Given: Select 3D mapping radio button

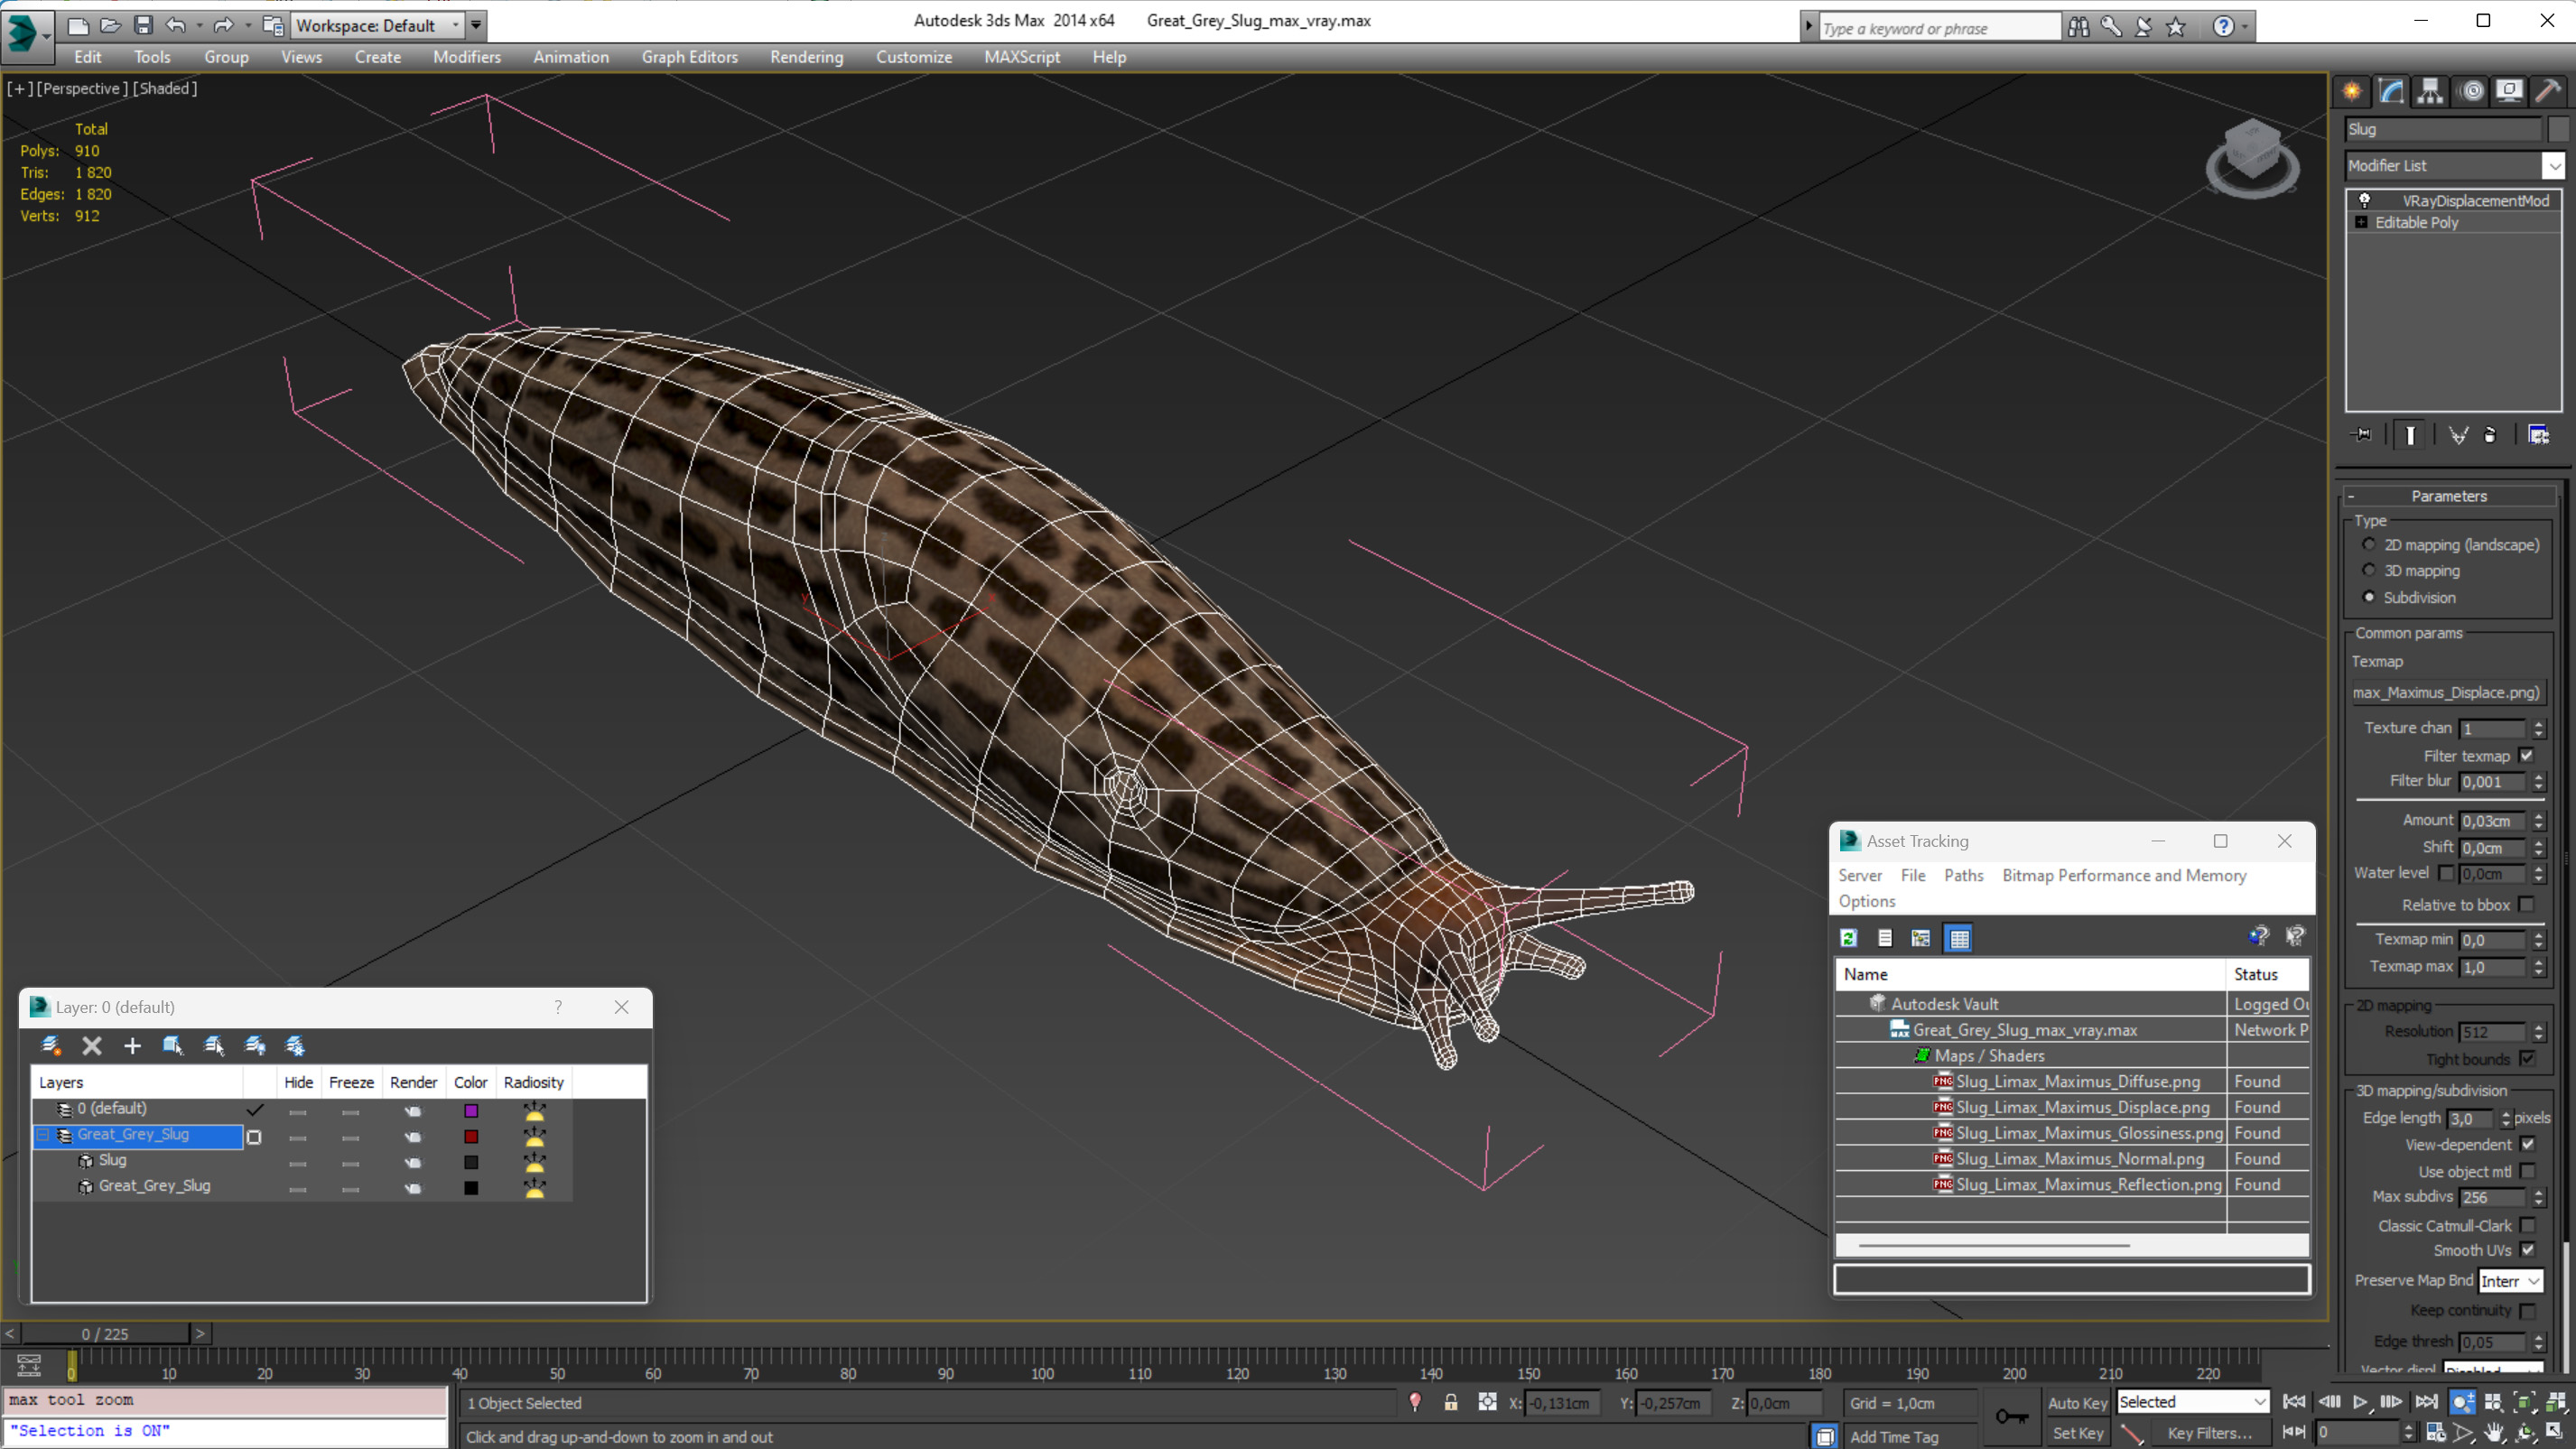Looking at the screenshot, I should pyautogui.click(x=2368, y=571).
